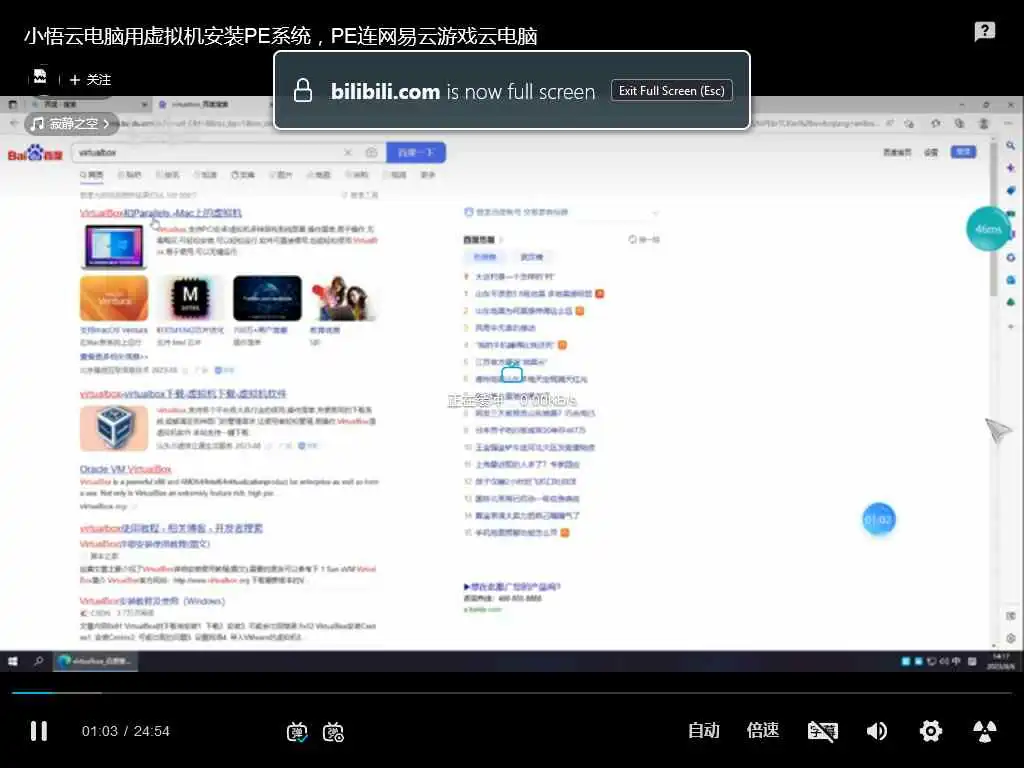The image size is (1024, 768).
Task: Open the 寂静之空 music tag
Action: (72, 123)
